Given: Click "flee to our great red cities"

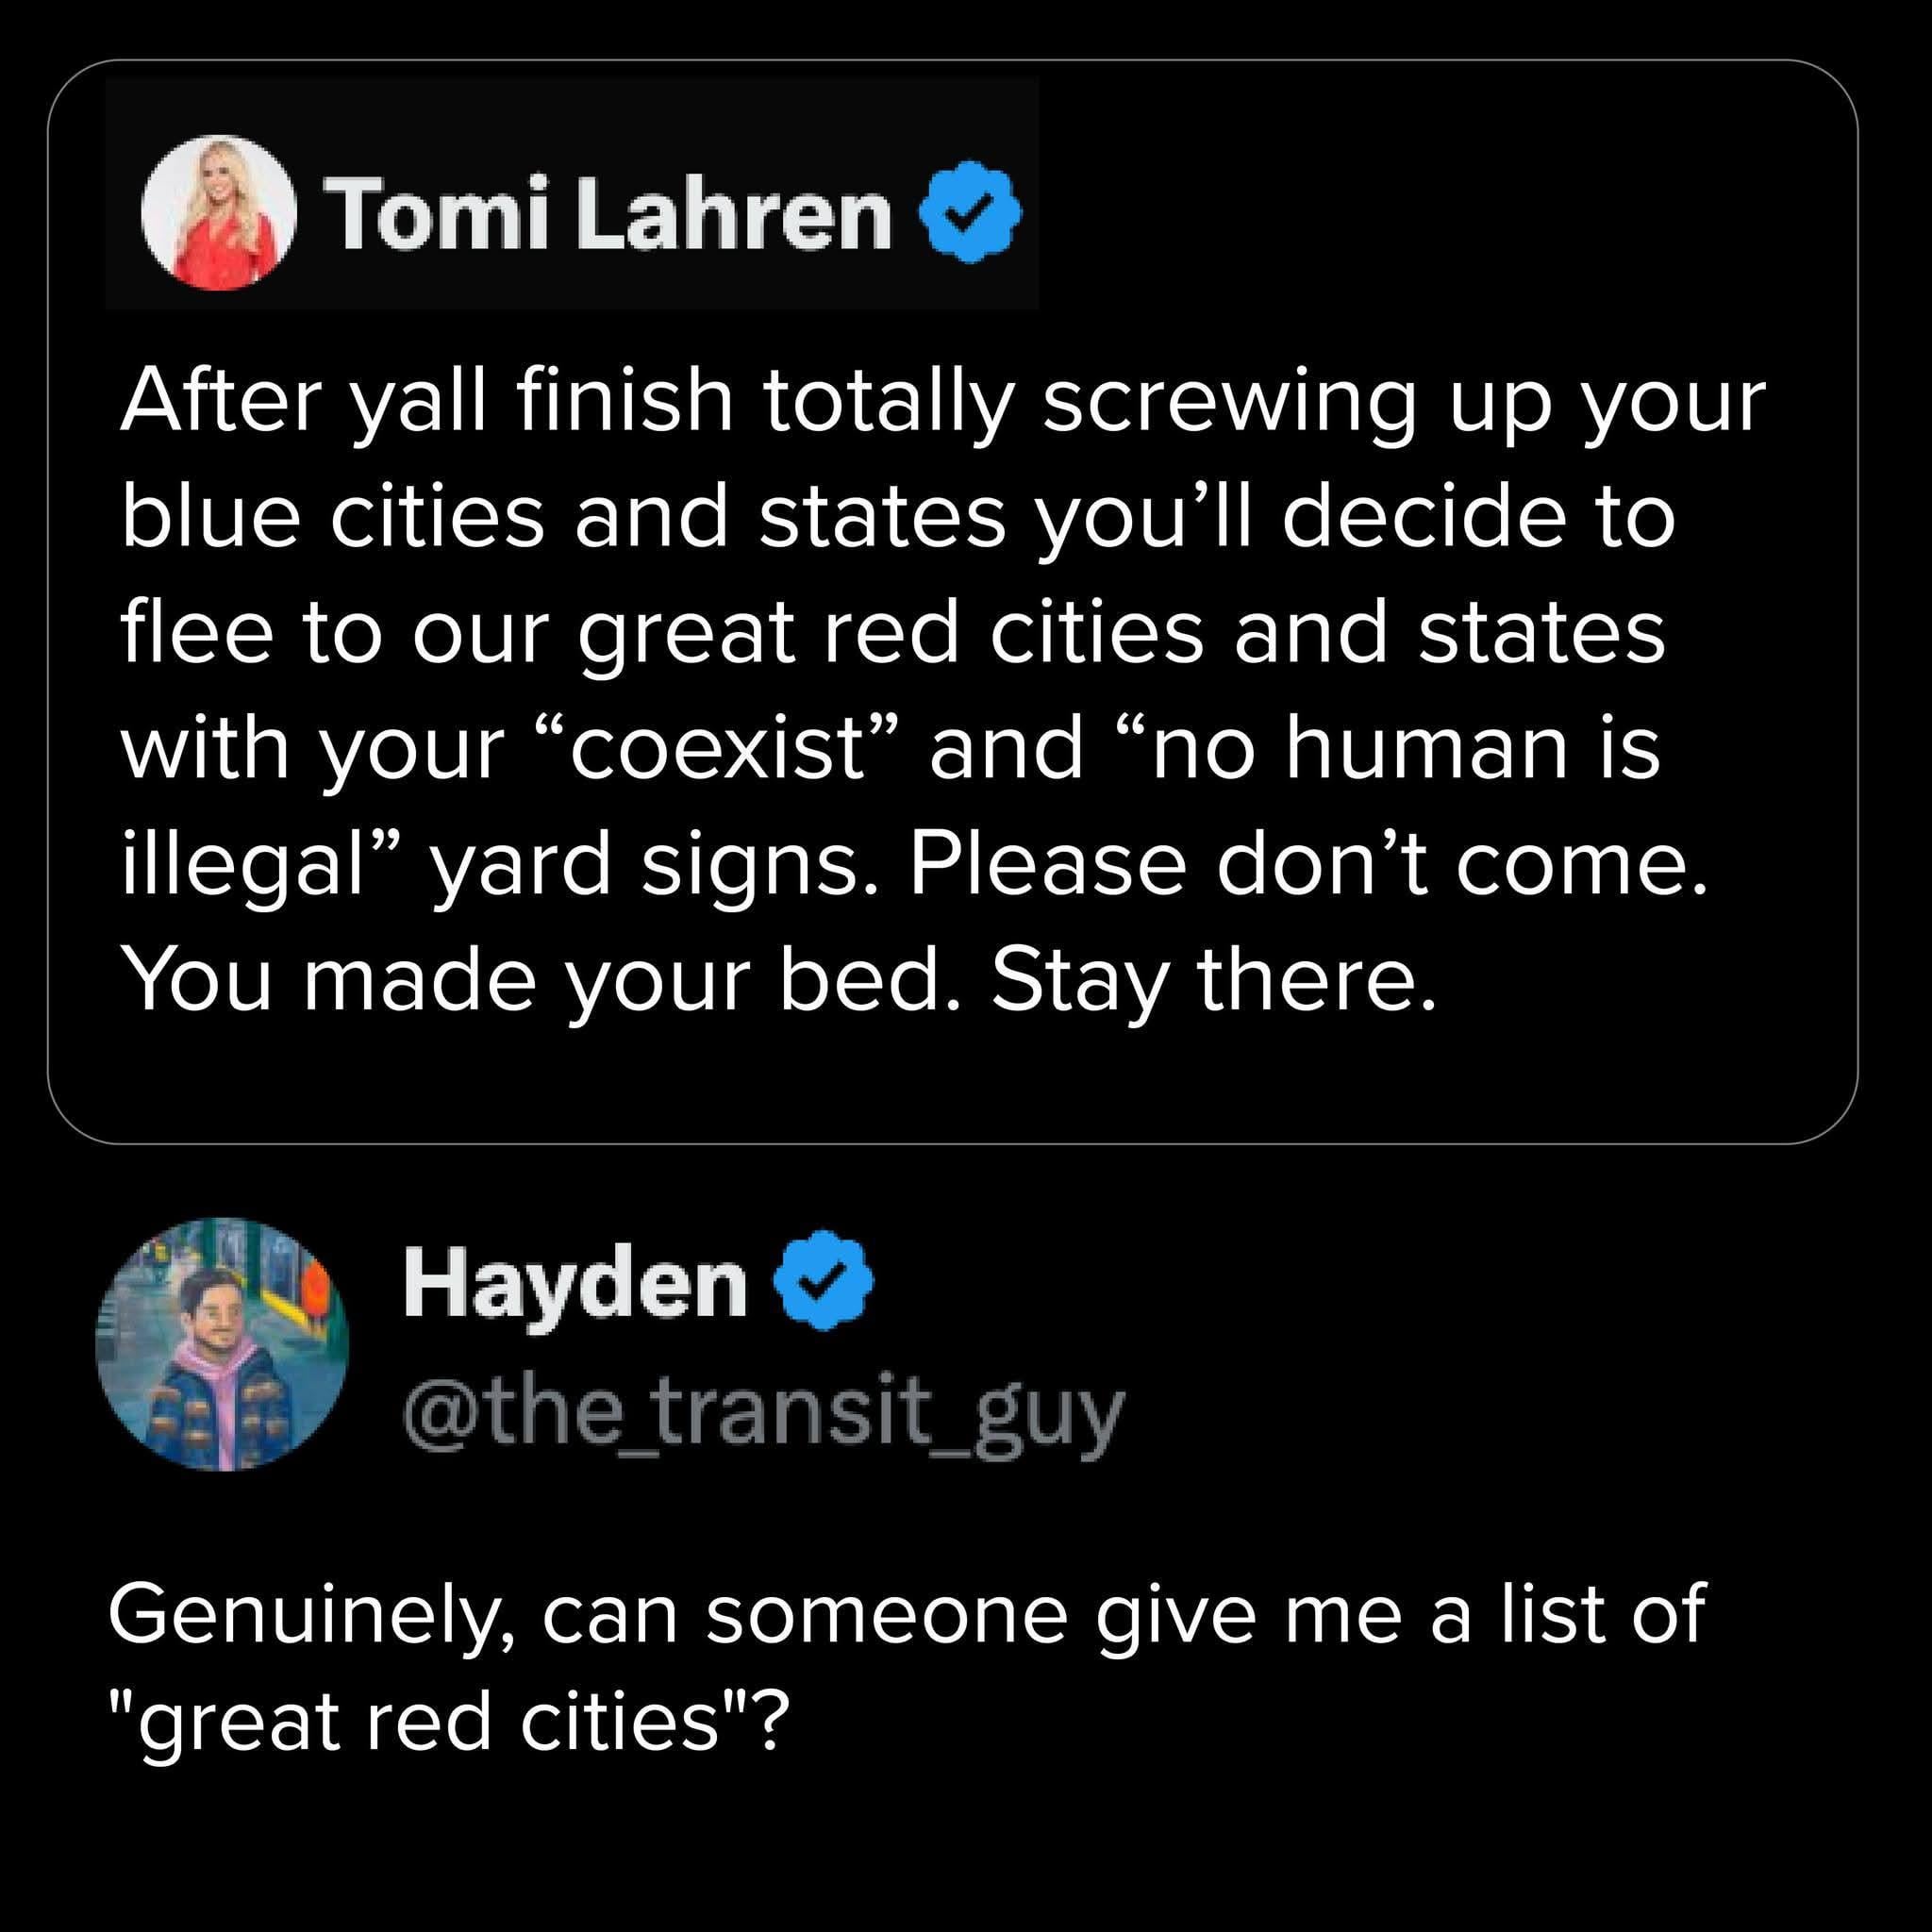Looking at the screenshot, I should (x=662, y=633).
